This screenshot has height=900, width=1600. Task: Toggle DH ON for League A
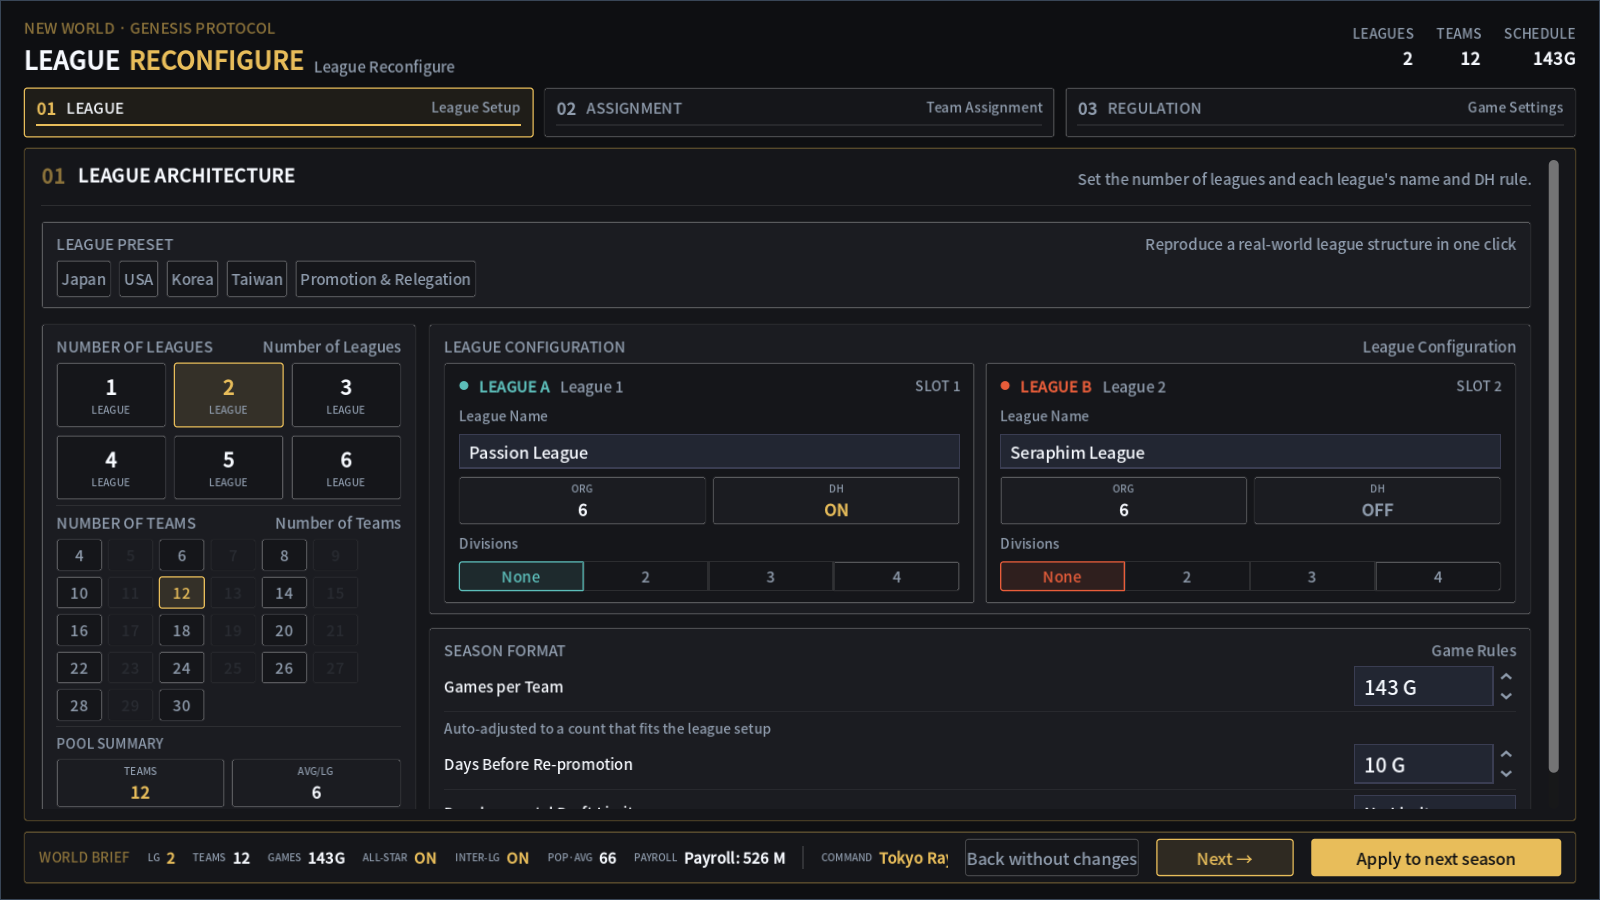[836, 500]
